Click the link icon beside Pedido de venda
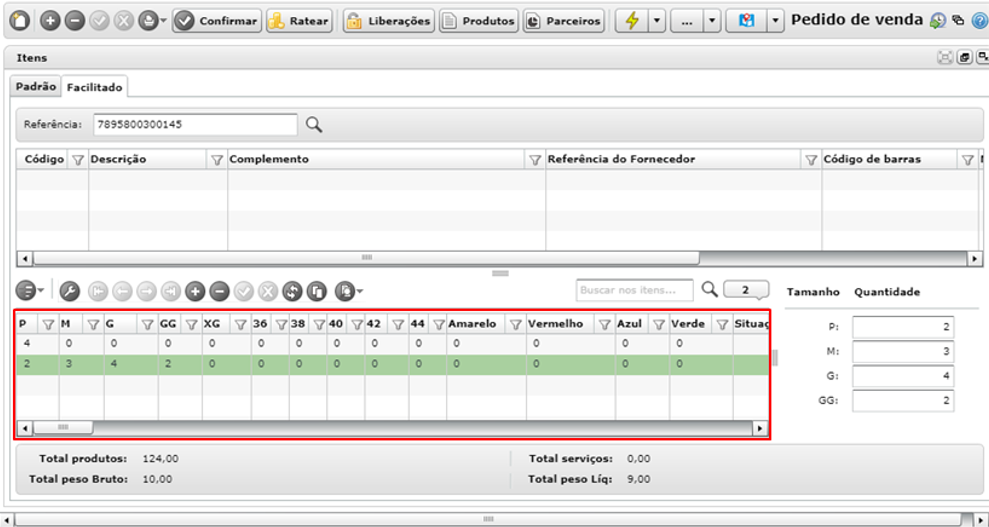The image size is (989, 527). click(x=957, y=21)
